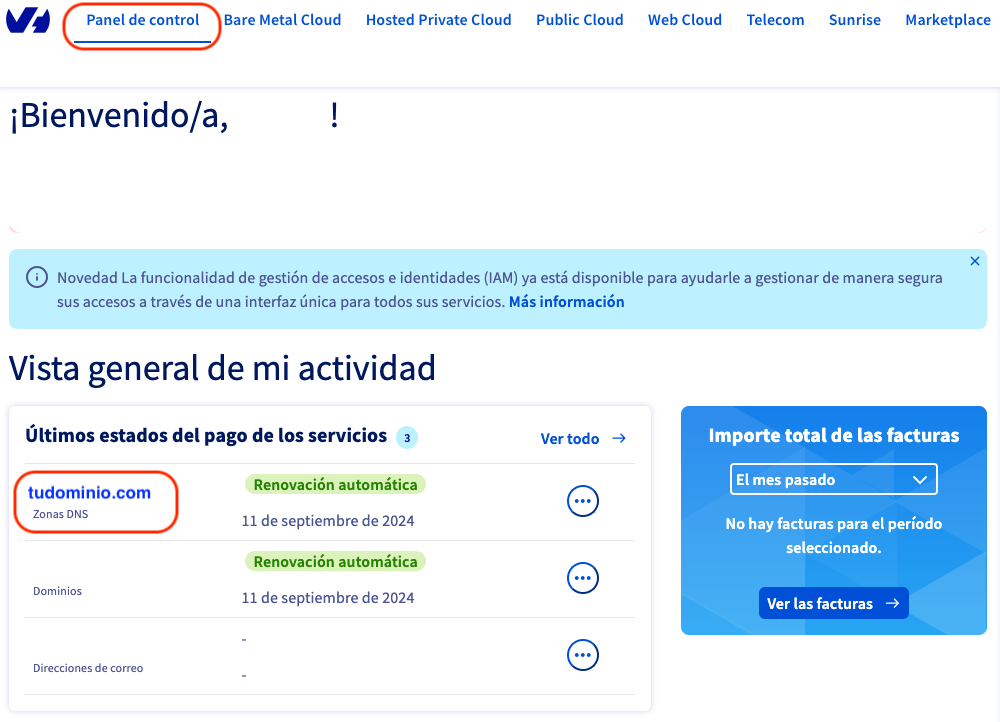Navigate to the Telecom section

(x=775, y=20)
